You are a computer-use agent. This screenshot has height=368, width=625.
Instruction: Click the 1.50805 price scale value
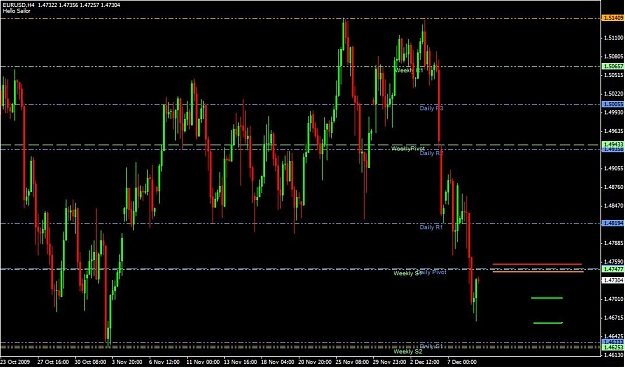(614, 56)
